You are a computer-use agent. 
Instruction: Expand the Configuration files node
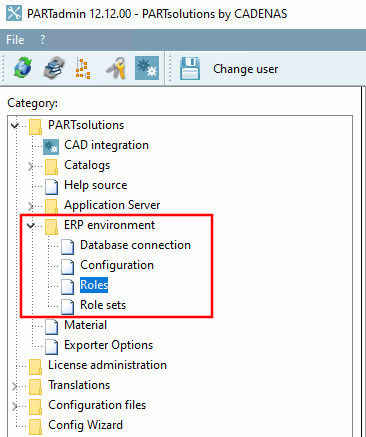click(14, 406)
